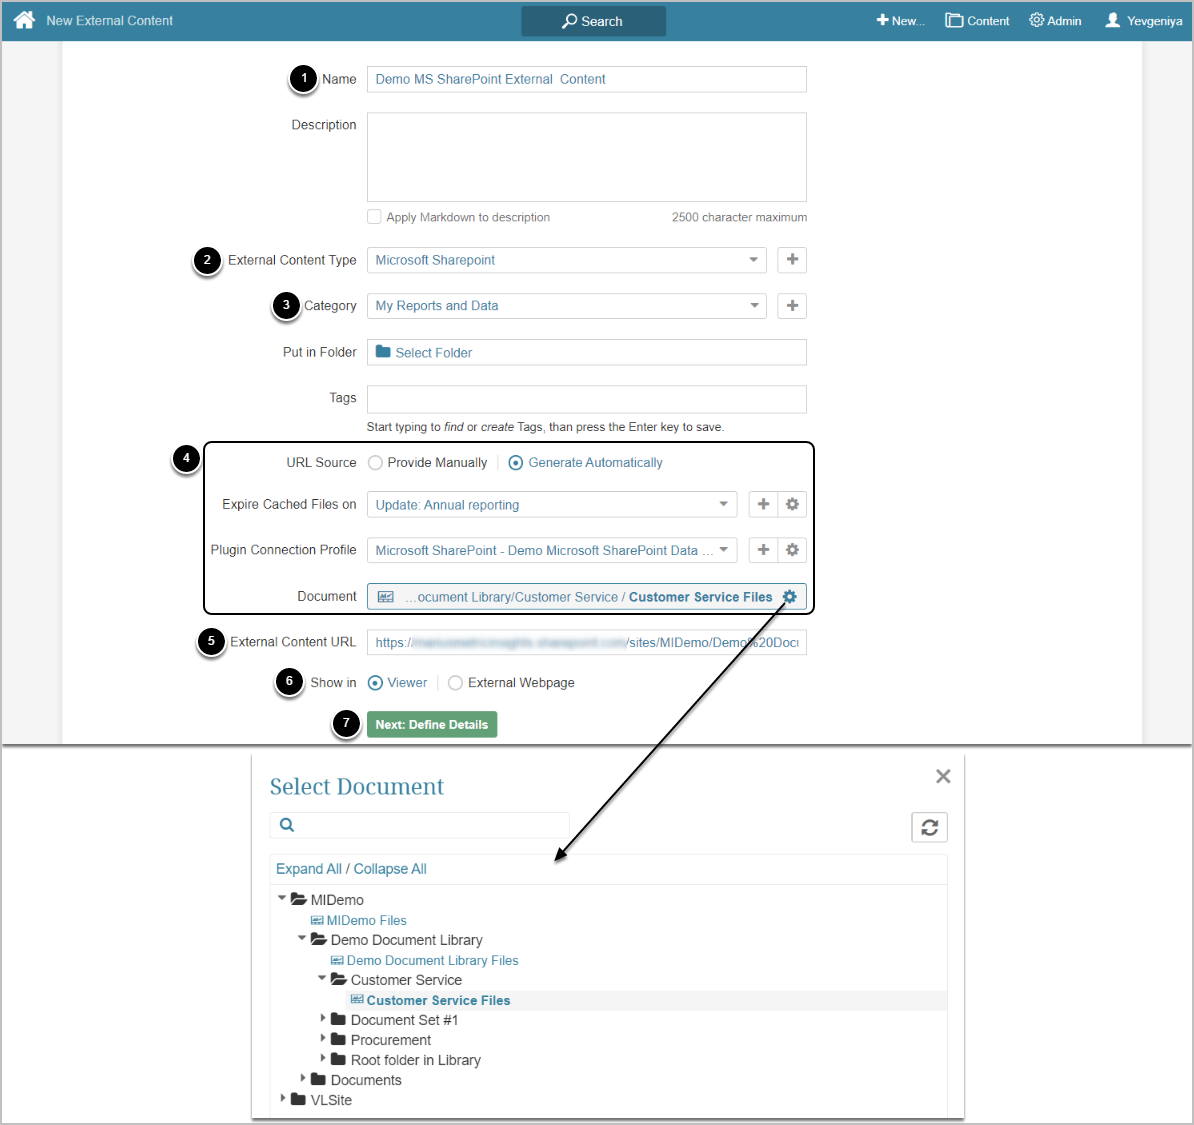Image resolution: width=1194 pixels, height=1125 pixels.
Task: Refresh the document tree
Action: 929,827
